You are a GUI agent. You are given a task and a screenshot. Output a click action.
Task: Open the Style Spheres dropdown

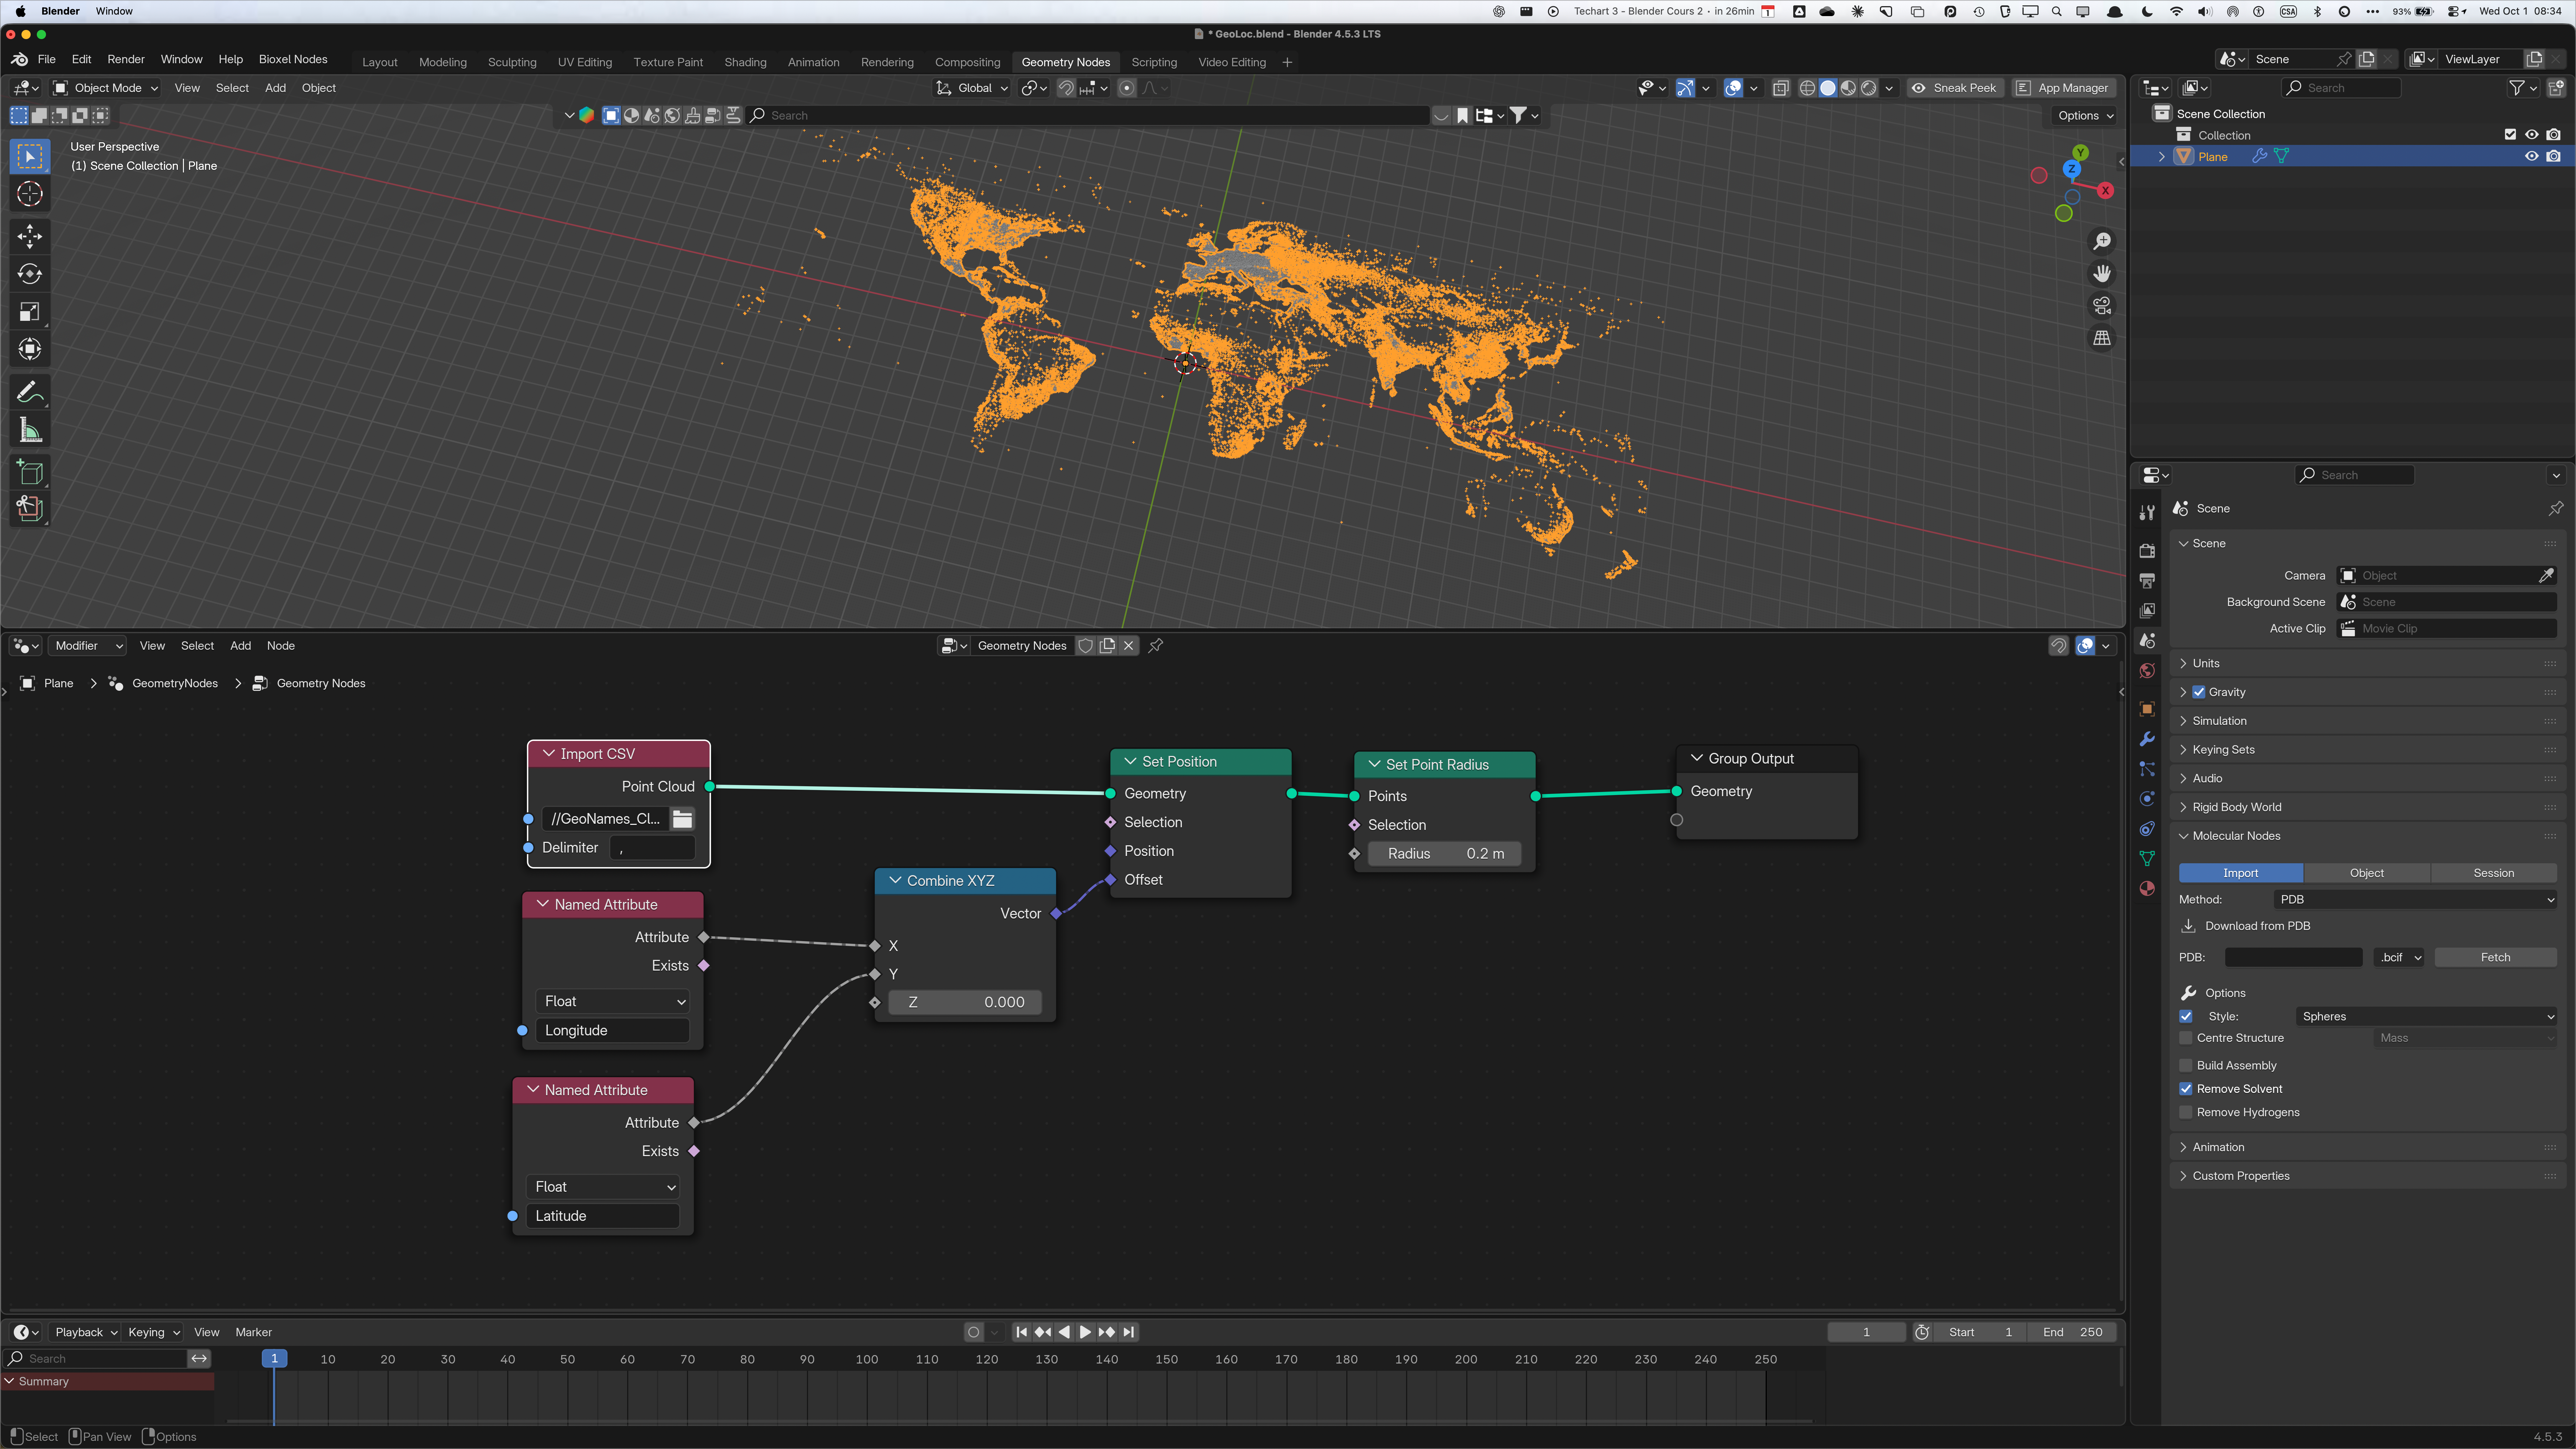coord(2427,1017)
